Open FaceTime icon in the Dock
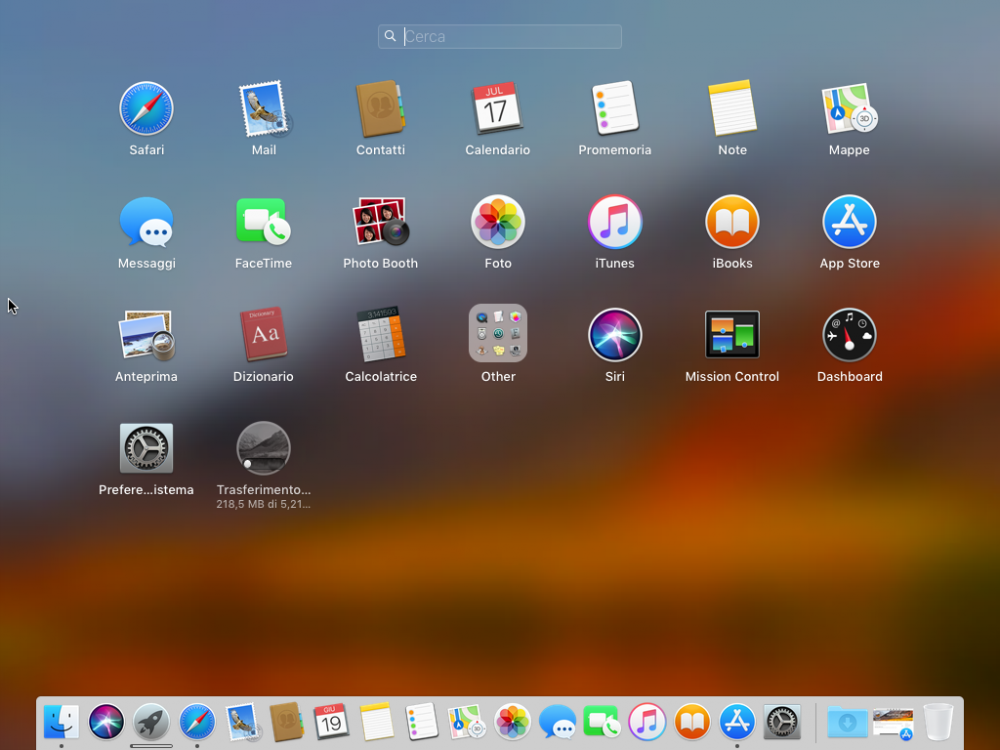 point(601,722)
